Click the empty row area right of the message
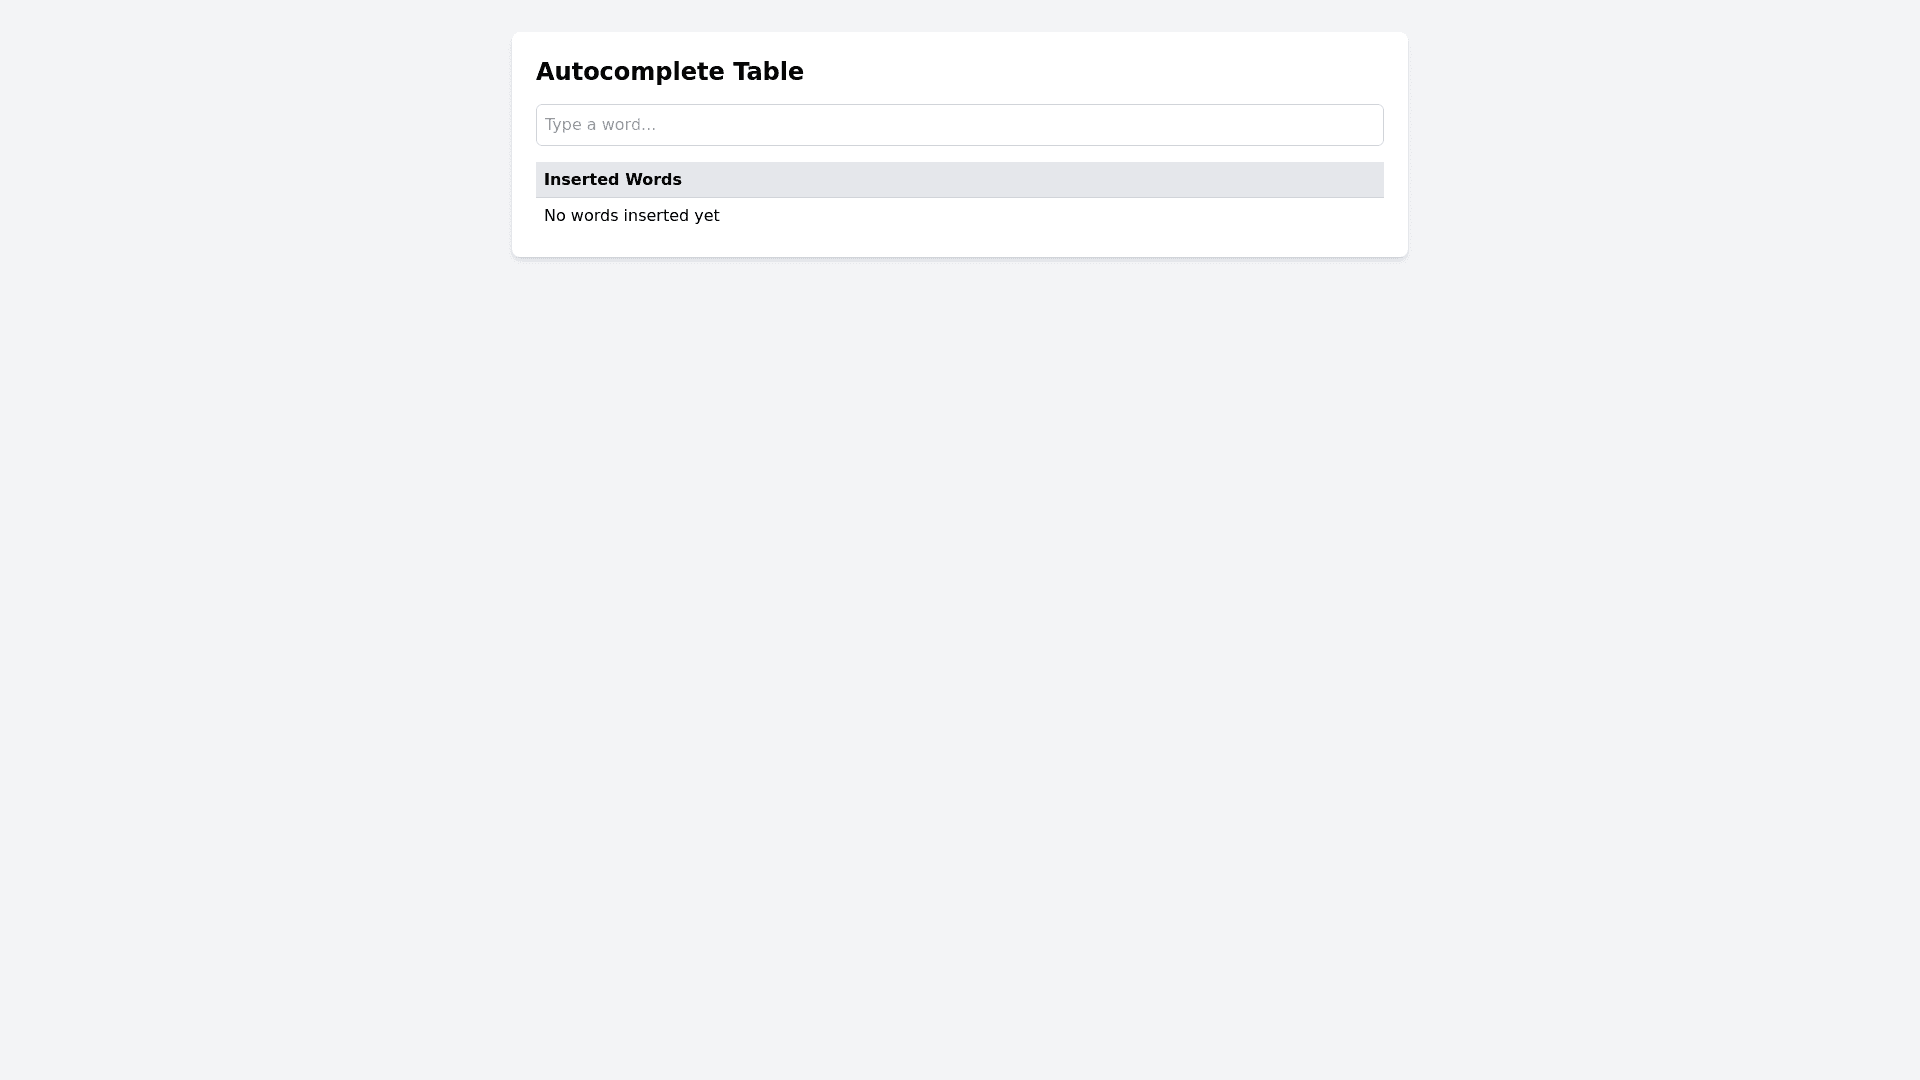The image size is (1920, 1080). pyautogui.click(x=1050, y=216)
